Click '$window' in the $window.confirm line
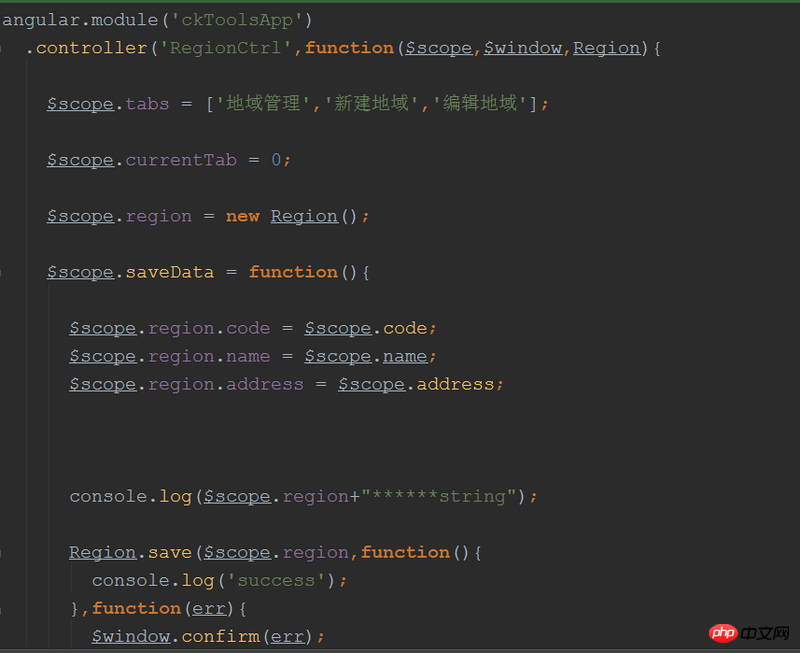Screen dimensions: 800x653 [131, 637]
